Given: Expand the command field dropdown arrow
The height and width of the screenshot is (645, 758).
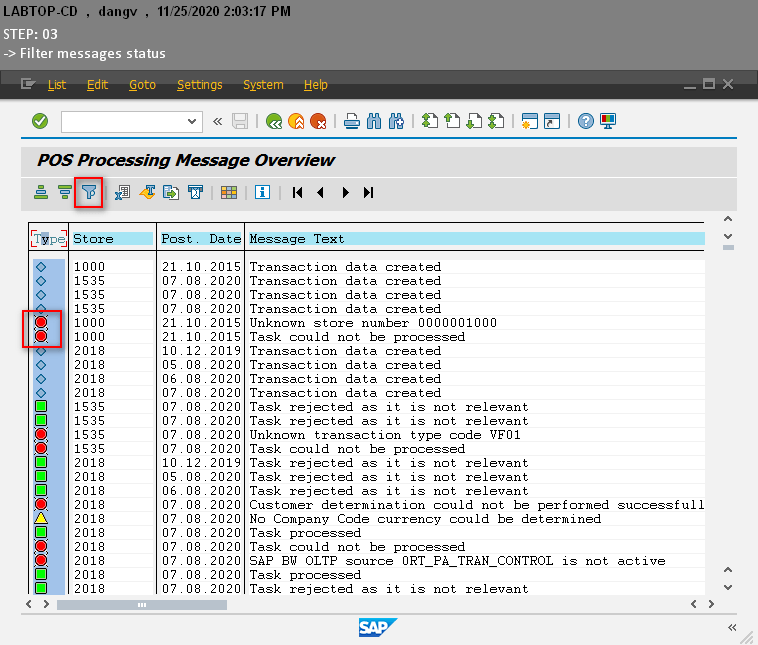Looking at the screenshot, I should tap(193, 121).
